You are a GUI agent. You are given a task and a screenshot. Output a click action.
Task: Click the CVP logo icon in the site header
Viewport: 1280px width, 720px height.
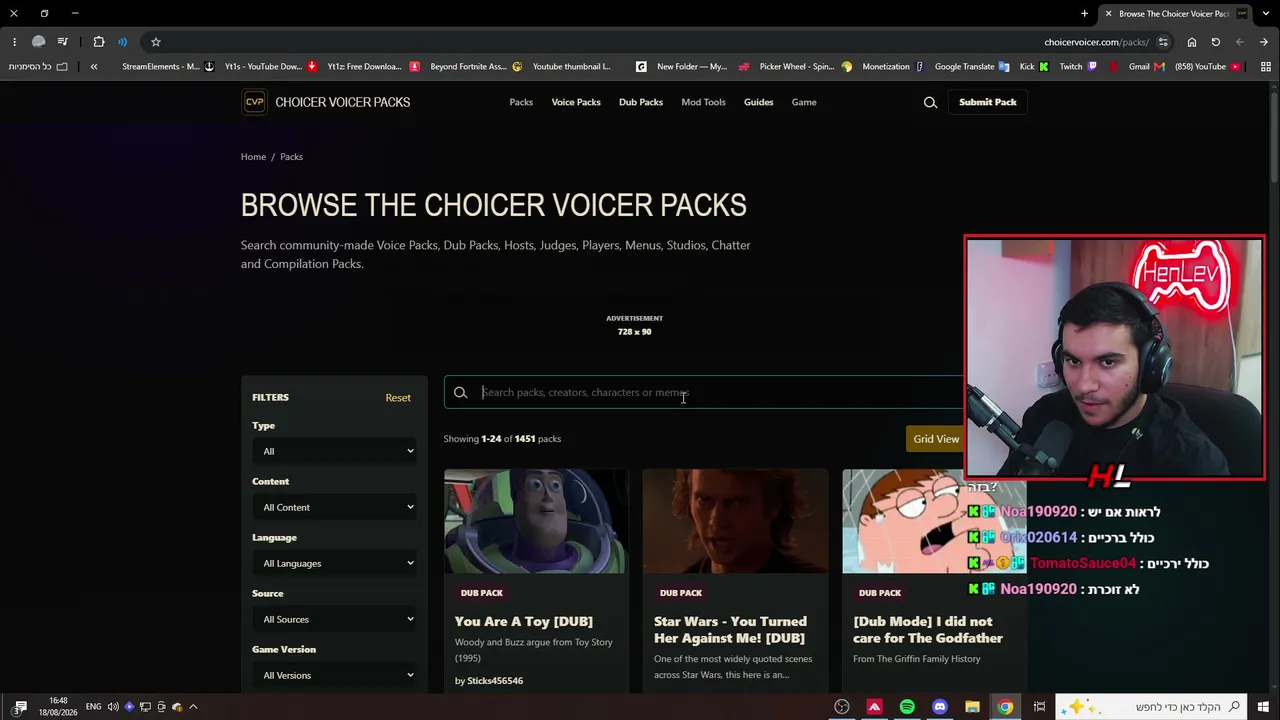pyautogui.click(x=254, y=102)
